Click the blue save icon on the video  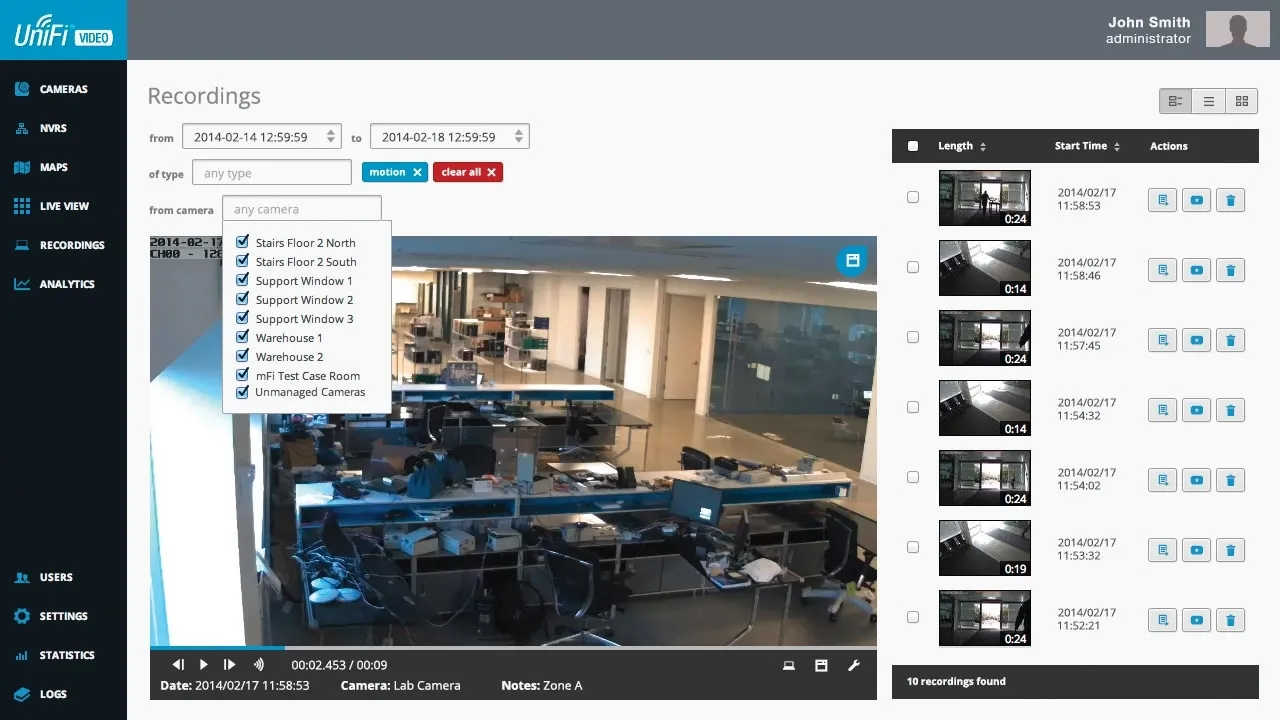pos(852,261)
